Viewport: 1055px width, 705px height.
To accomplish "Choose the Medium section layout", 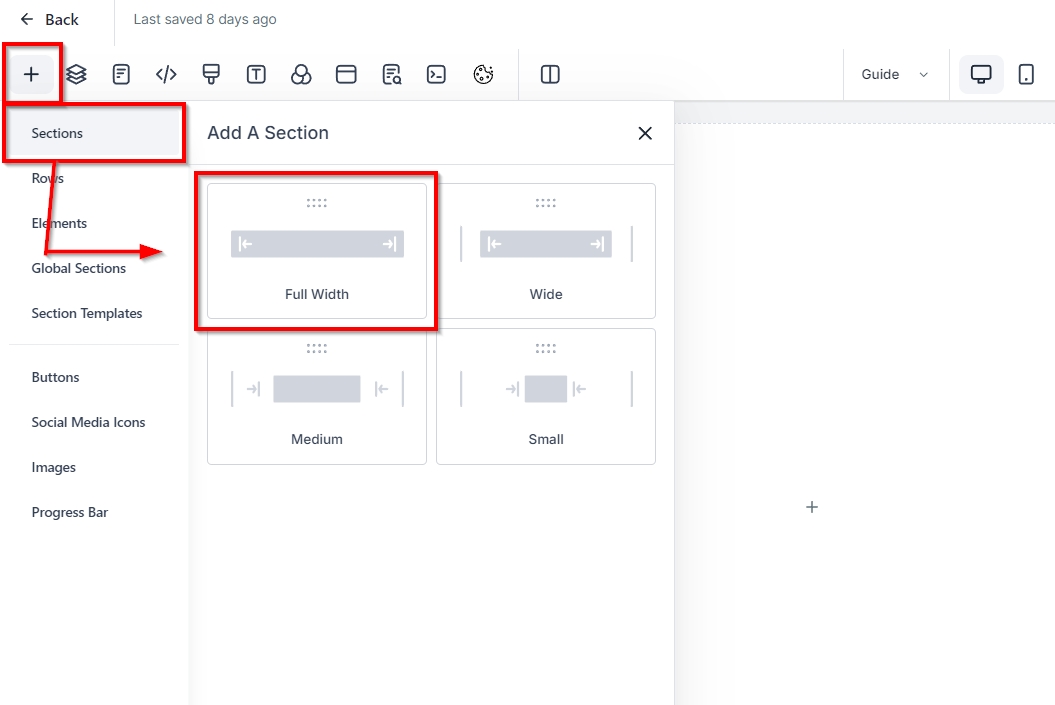I will pos(317,396).
